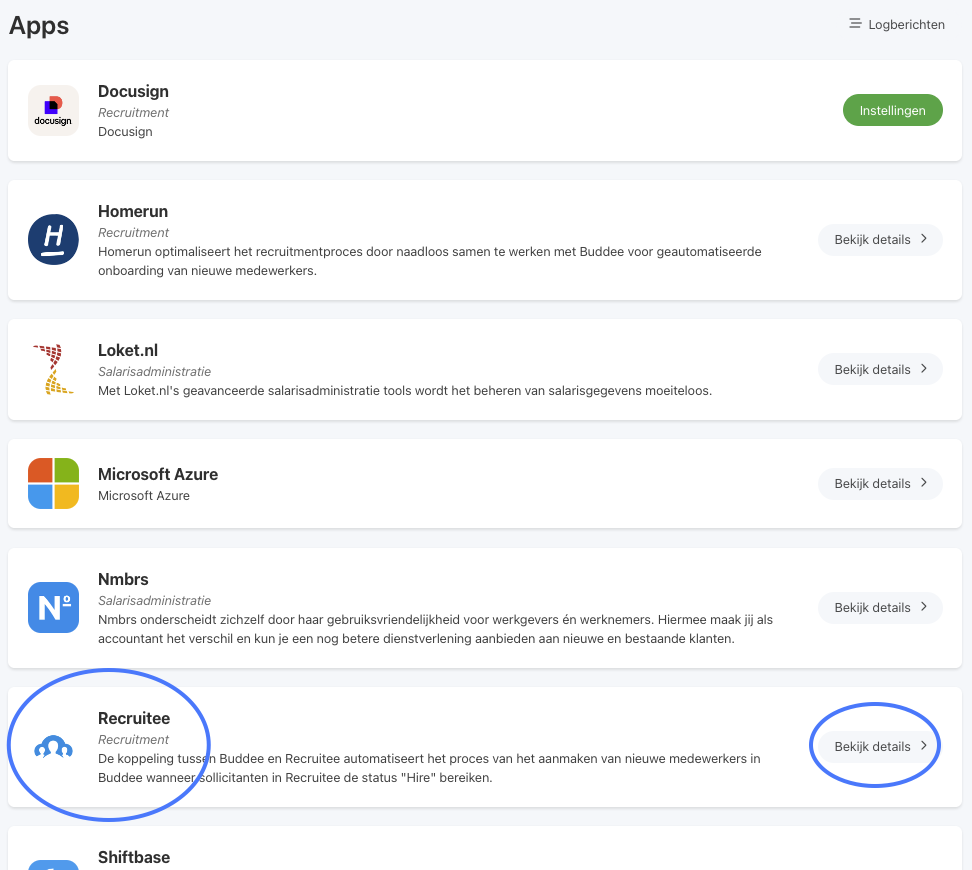Image resolution: width=972 pixels, height=870 pixels.
Task: View details for Homerun
Action: pyautogui.click(x=880, y=239)
